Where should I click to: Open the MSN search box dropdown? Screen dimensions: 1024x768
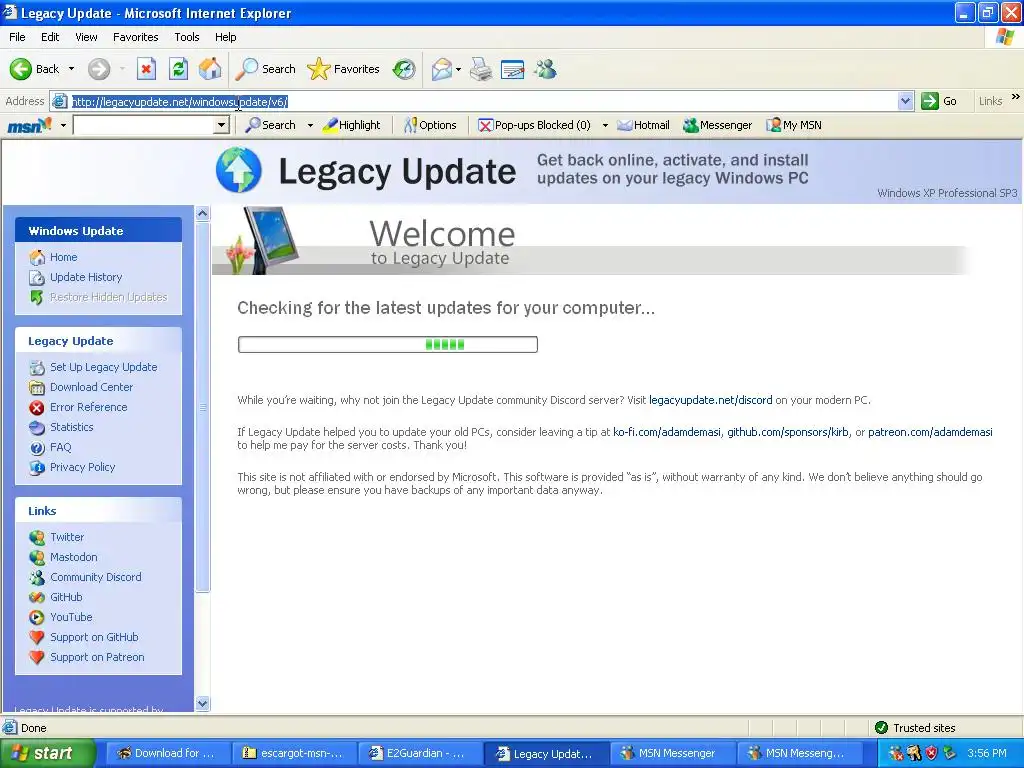click(221, 125)
